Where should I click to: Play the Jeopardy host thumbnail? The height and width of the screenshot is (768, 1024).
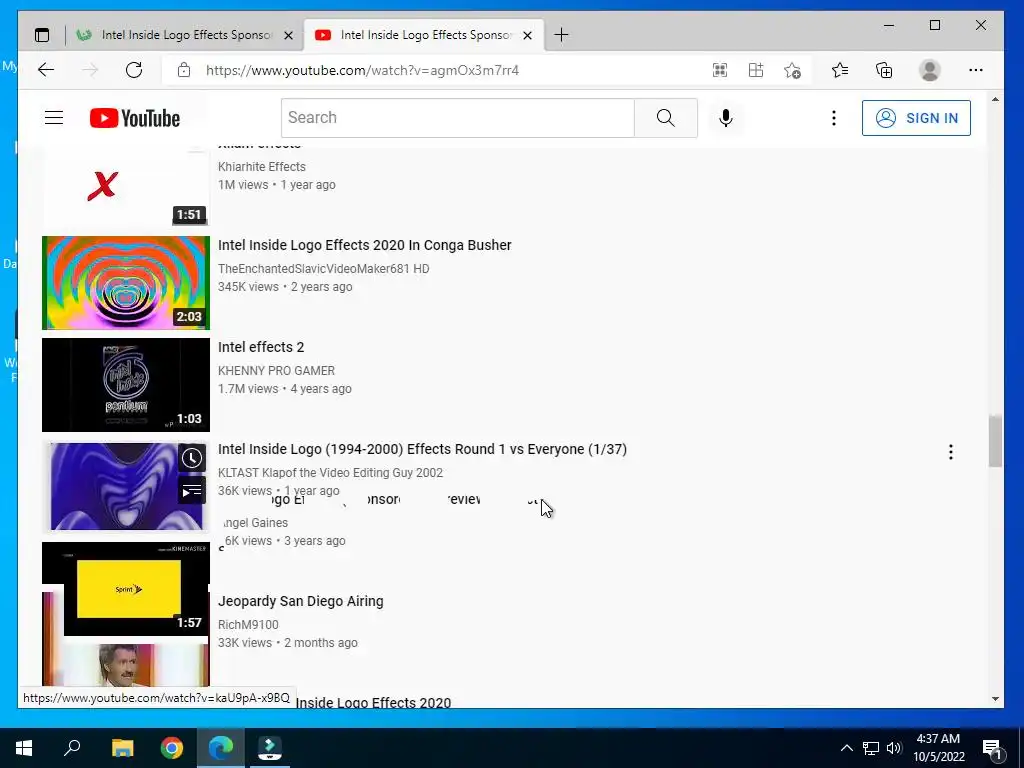126,665
